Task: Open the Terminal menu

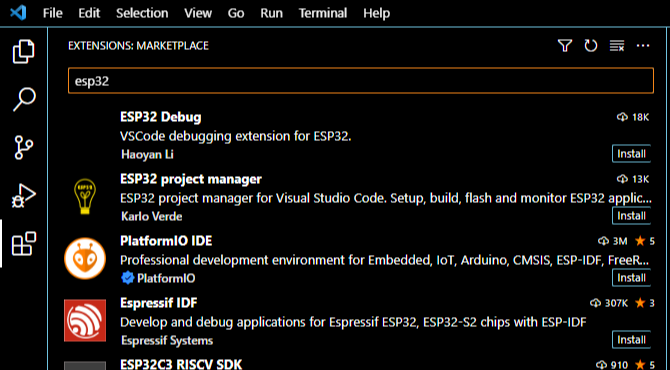Action: (x=323, y=13)
